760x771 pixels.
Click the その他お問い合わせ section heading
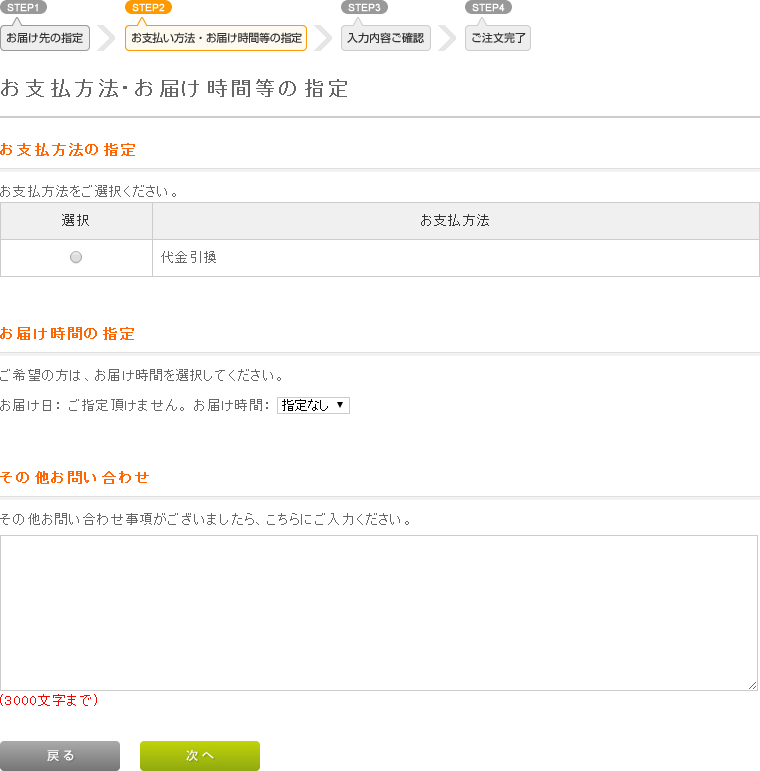(x=75, y=477)
